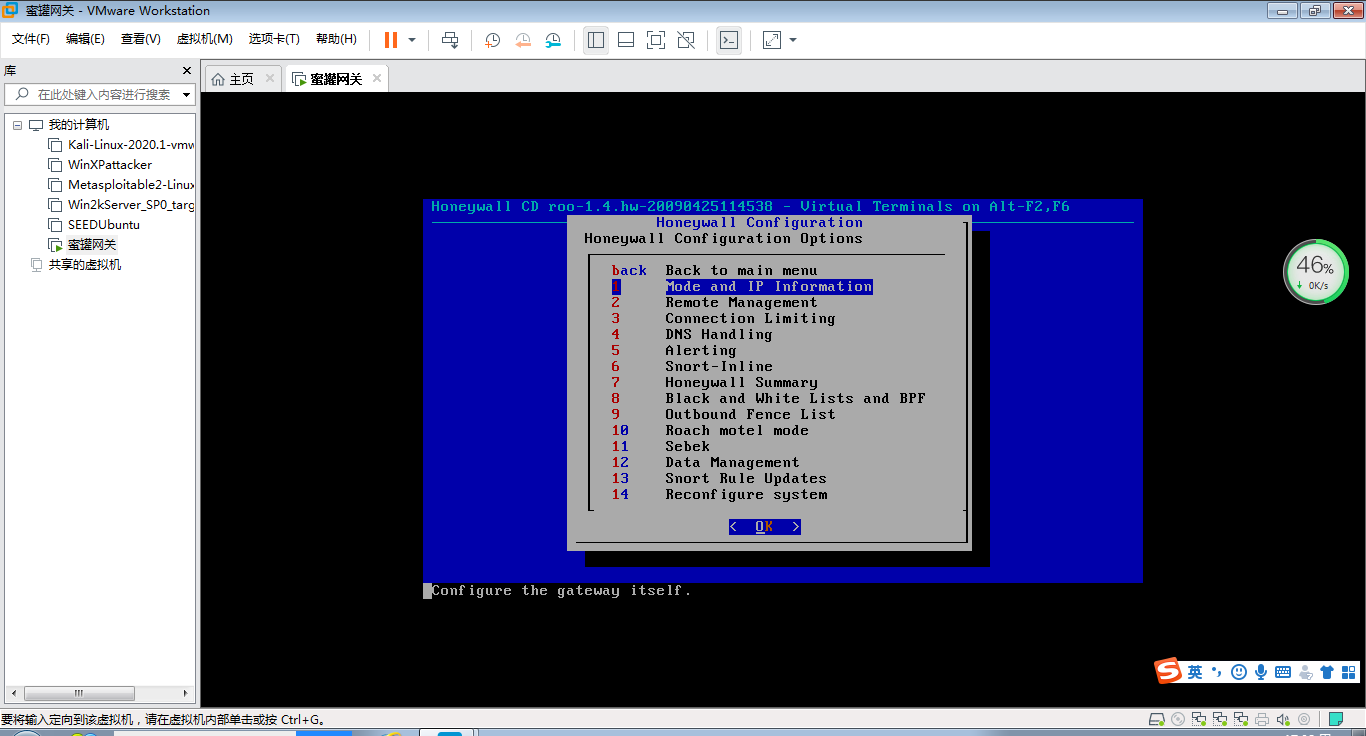Open the 帮助(H) menu
The width and height of the screenshot is (1366, 736).
[336, 39]
